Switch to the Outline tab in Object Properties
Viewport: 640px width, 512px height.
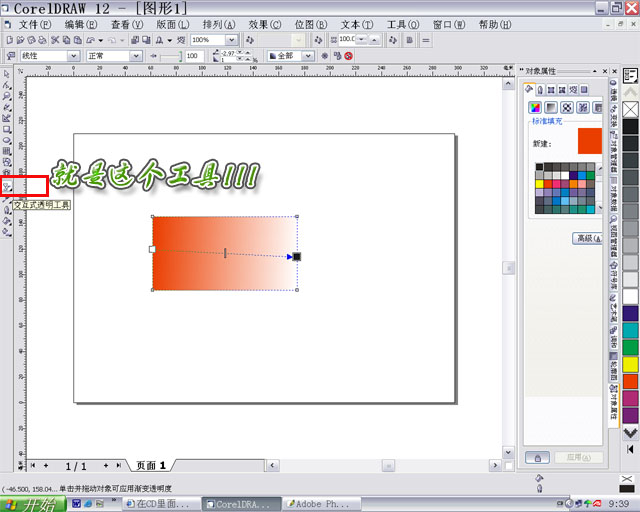540,89
